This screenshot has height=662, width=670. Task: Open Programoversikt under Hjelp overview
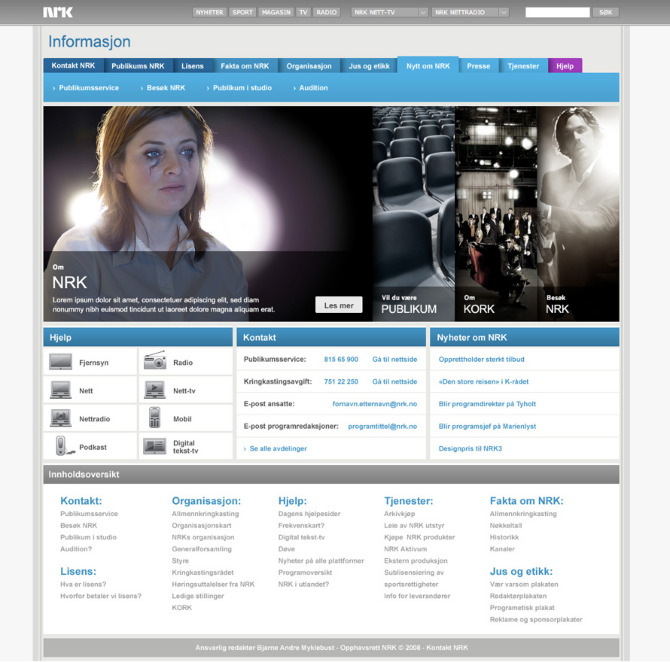305,572
